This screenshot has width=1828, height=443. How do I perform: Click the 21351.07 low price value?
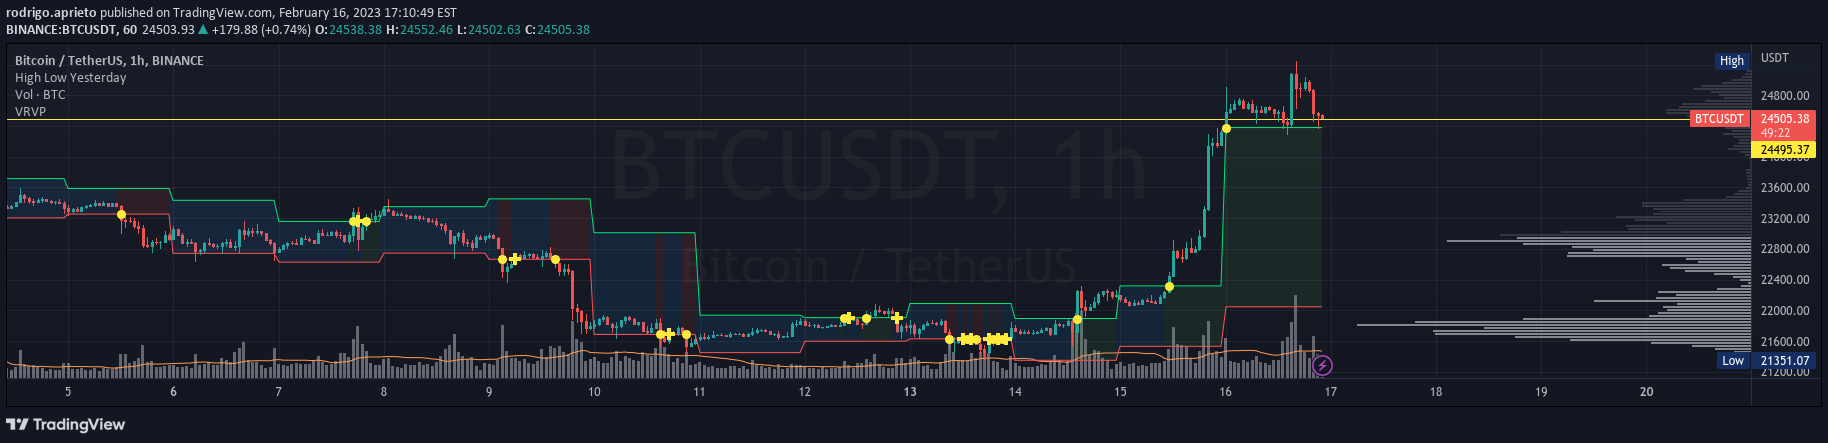coord(1785,361)
